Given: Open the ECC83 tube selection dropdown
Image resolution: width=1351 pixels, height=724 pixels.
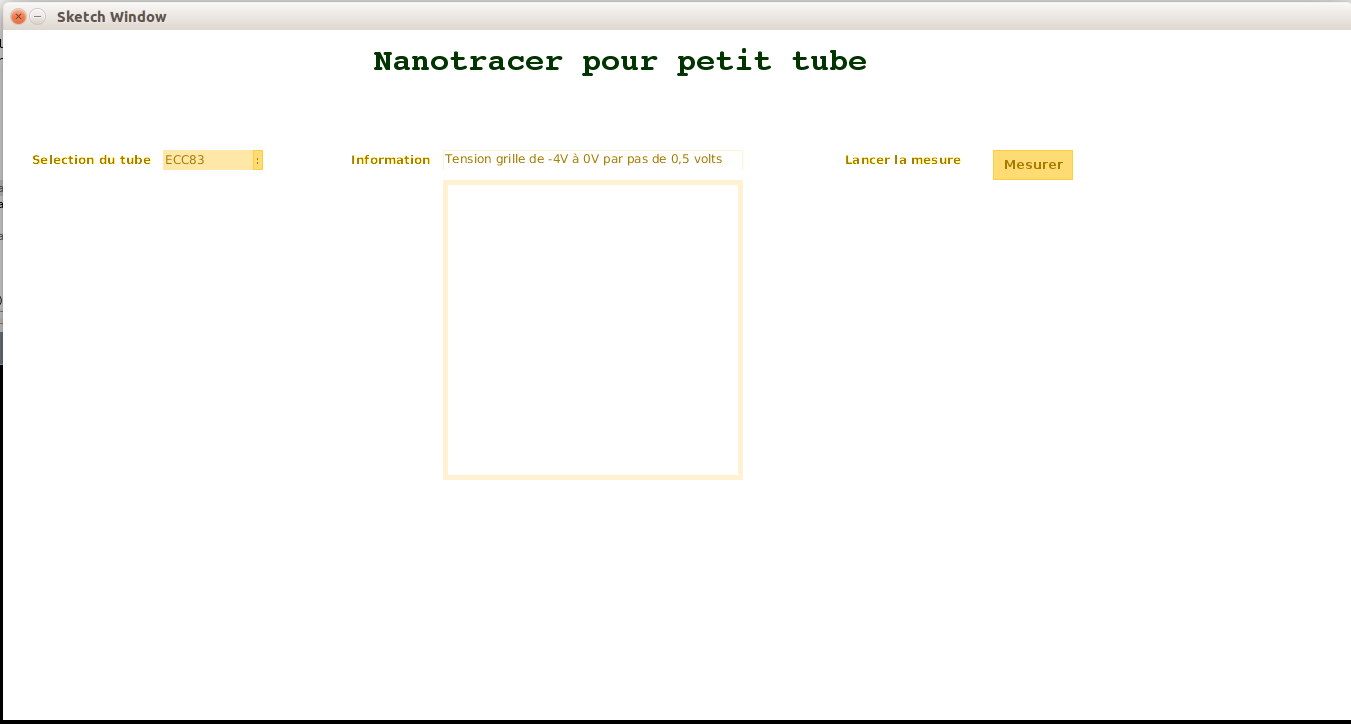Looking at the screenshot, I should pos(212,160).
